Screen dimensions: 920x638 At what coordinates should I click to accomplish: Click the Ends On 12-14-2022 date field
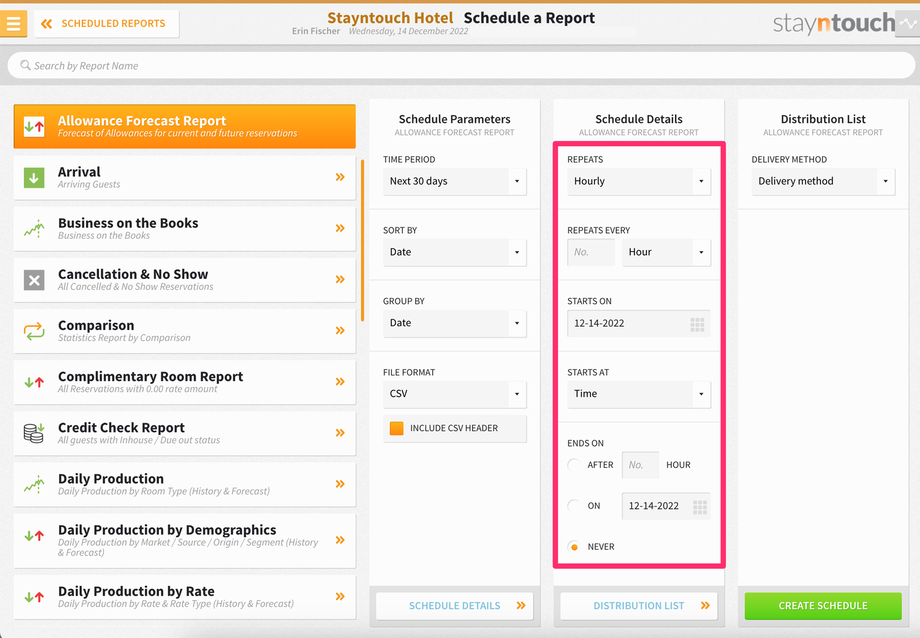(x=666, y=506)
